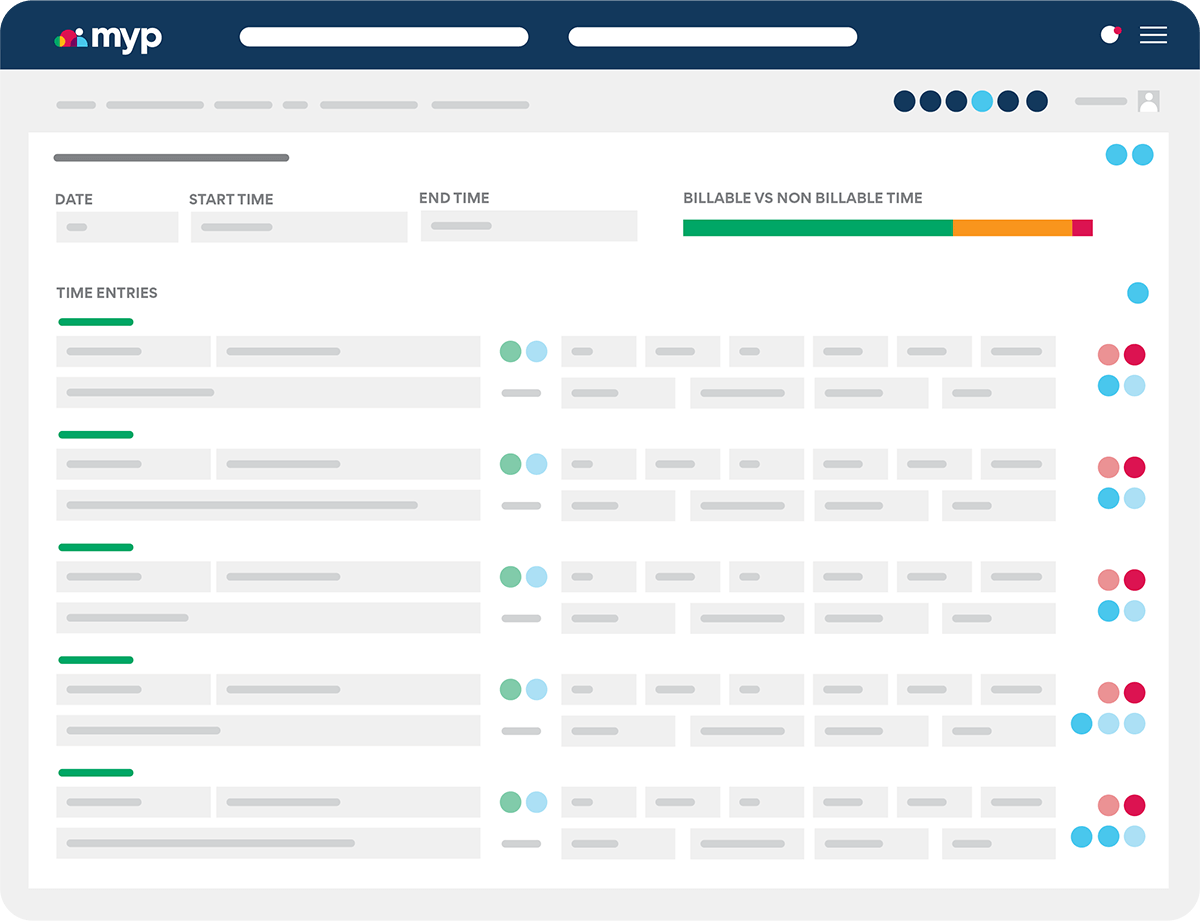
Task: Click the green action icon on the first entry
Action: click(x=512, y=351)
